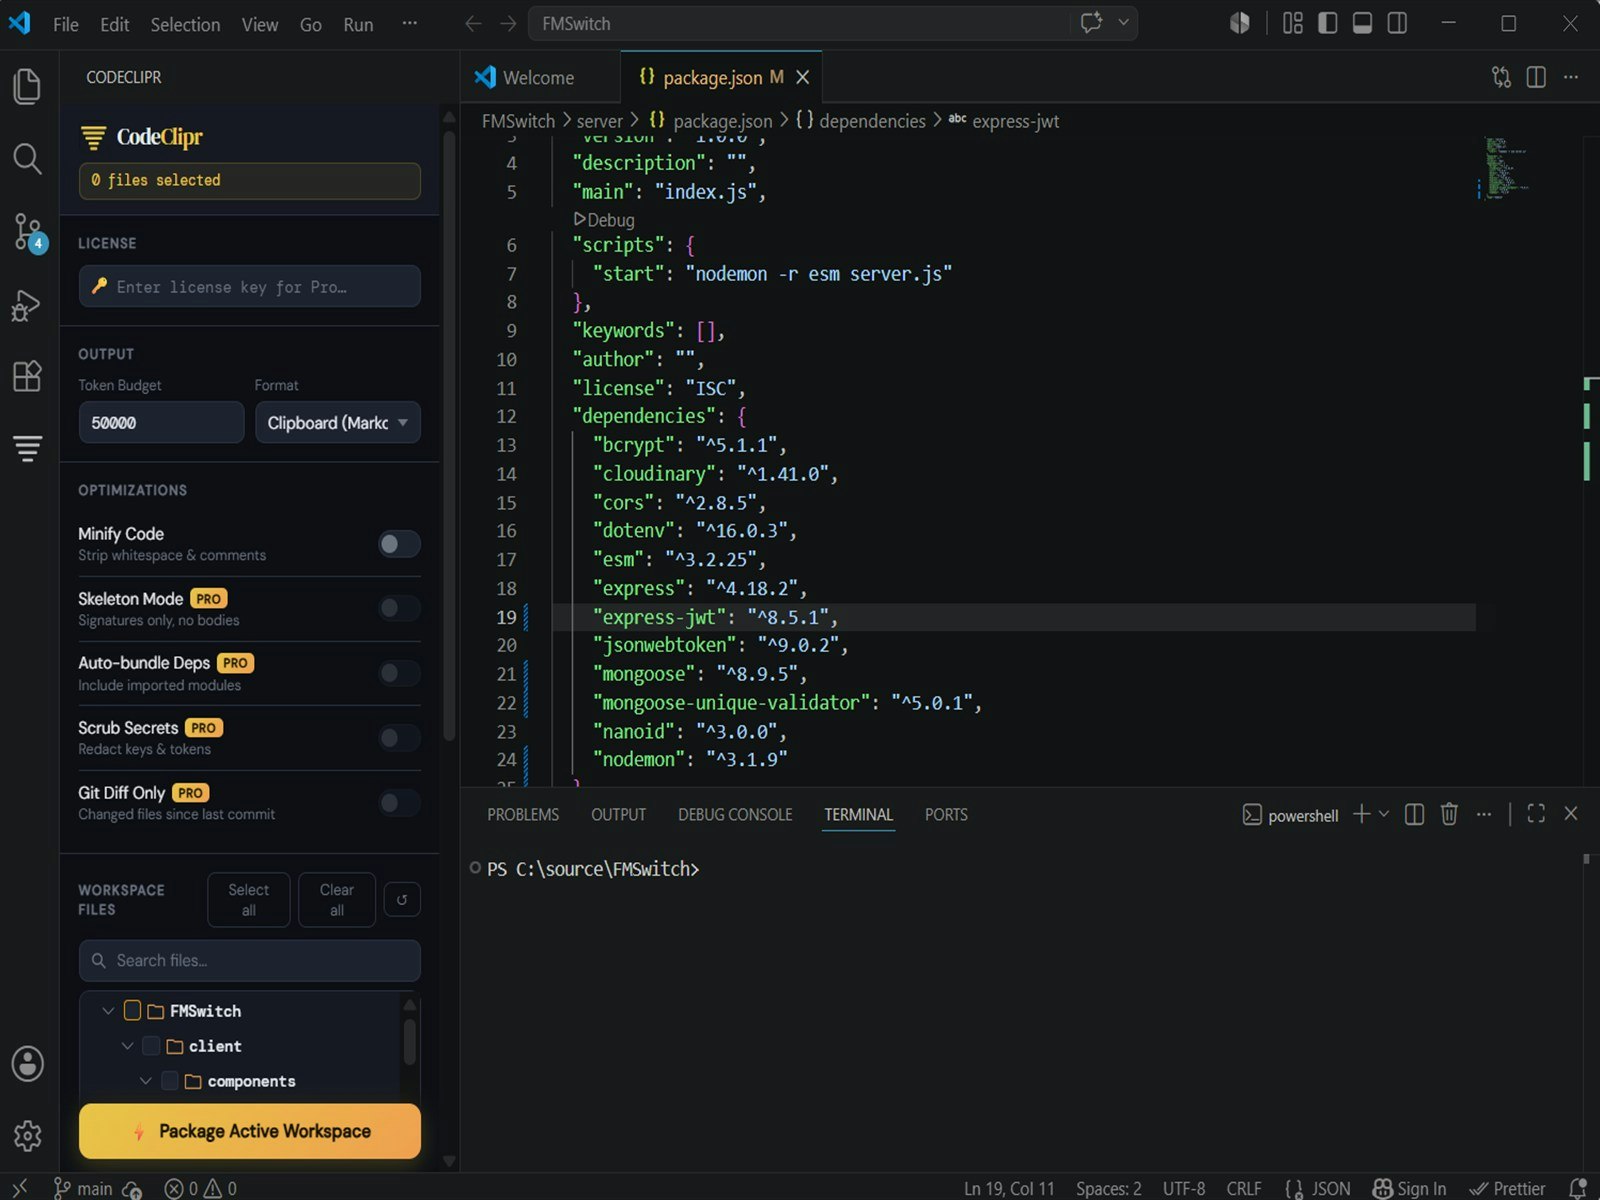Viewport: 1600px width, 1200px height.
Task: Switch to the PROBLEMS panel tab
Action: coord(523,815)
